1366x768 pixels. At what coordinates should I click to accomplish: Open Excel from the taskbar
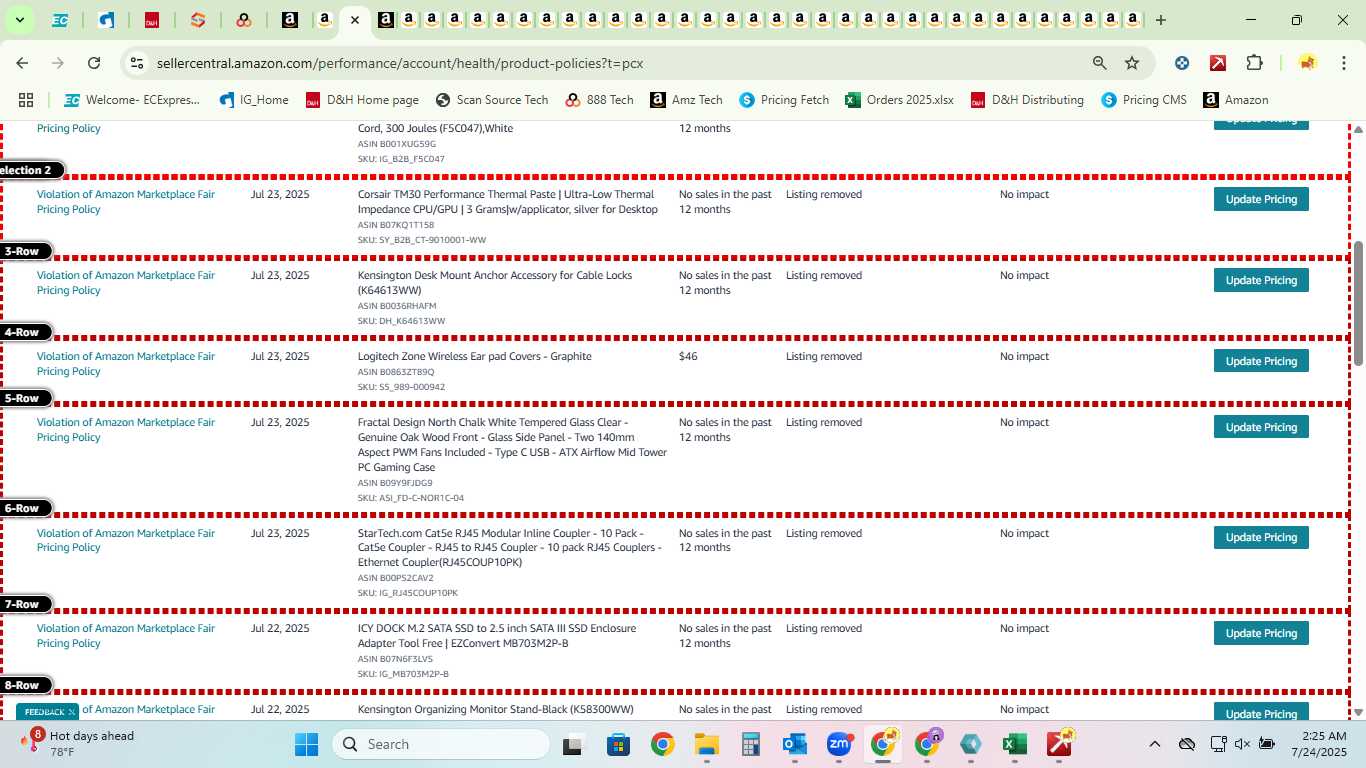(x=1015, y=744)
